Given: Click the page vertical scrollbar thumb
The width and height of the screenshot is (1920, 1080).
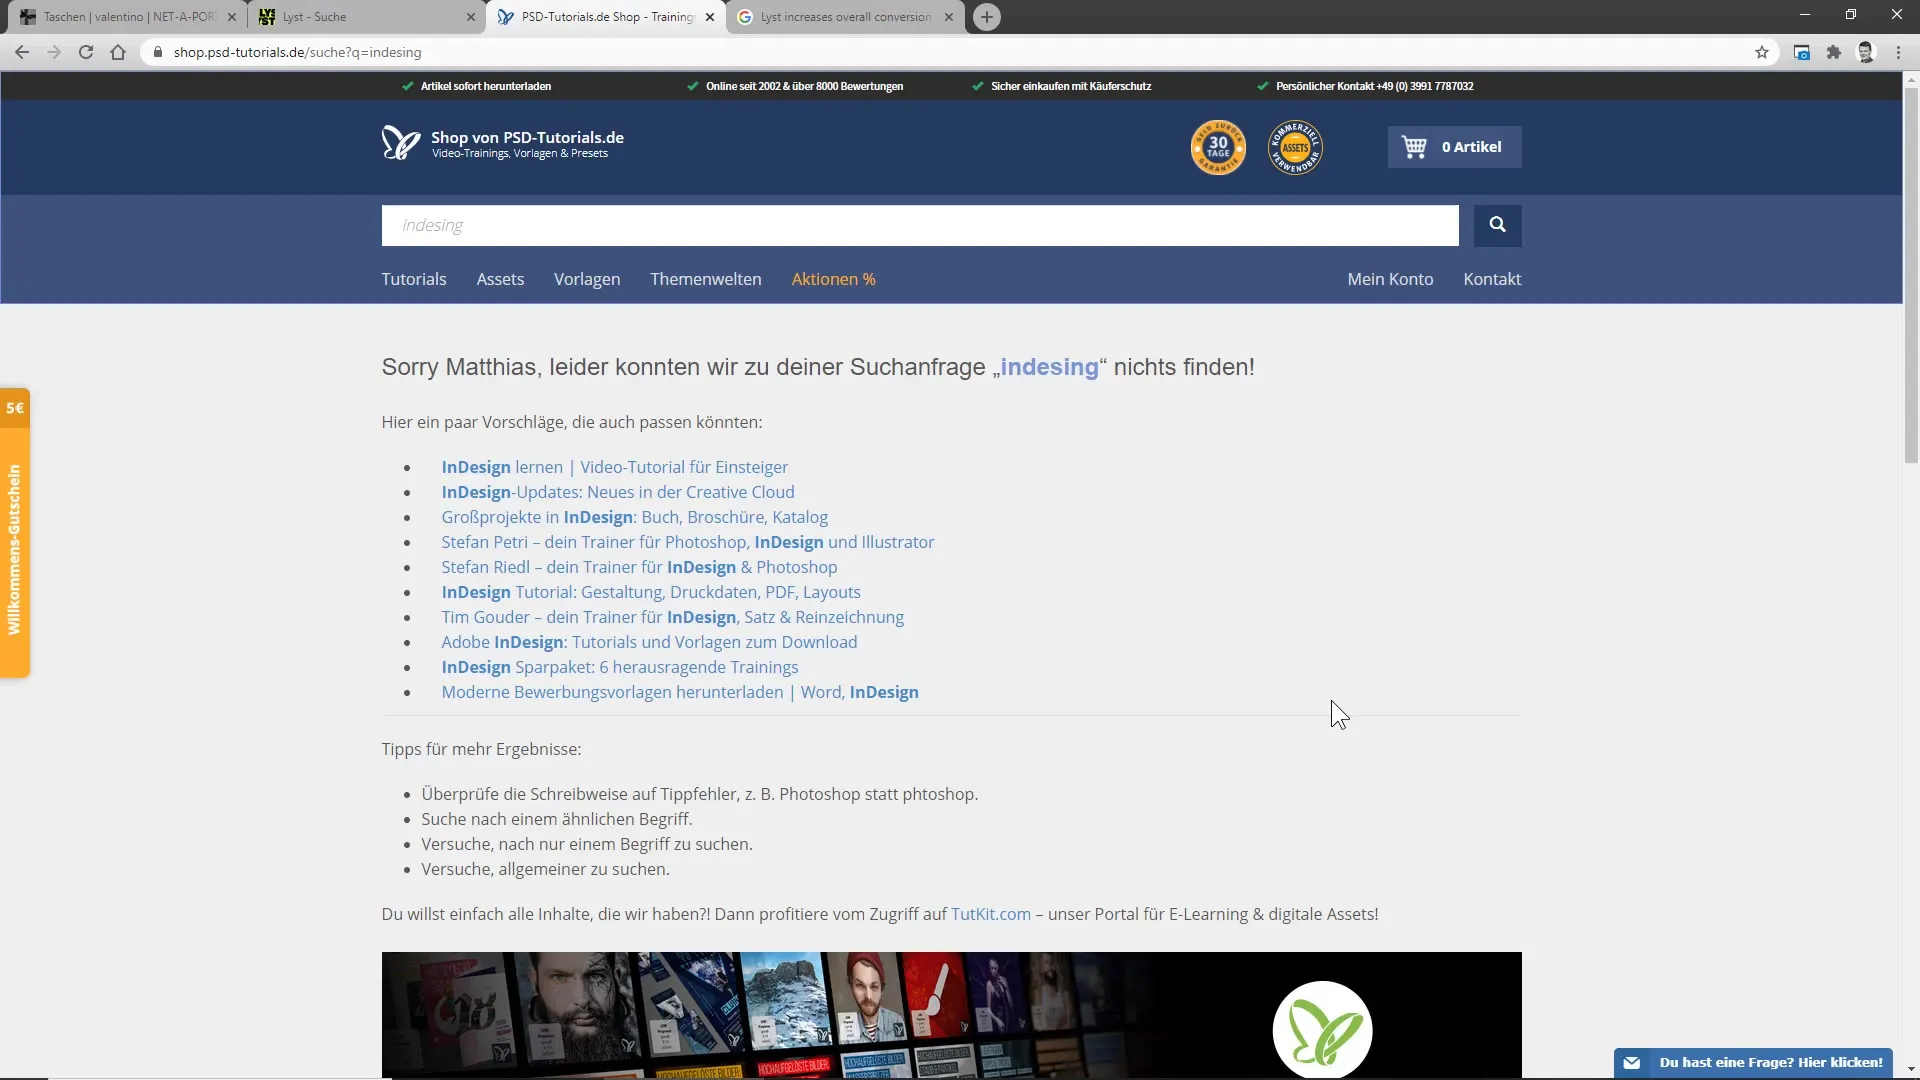Looking at the screenshot, I should click(1911, 275).
